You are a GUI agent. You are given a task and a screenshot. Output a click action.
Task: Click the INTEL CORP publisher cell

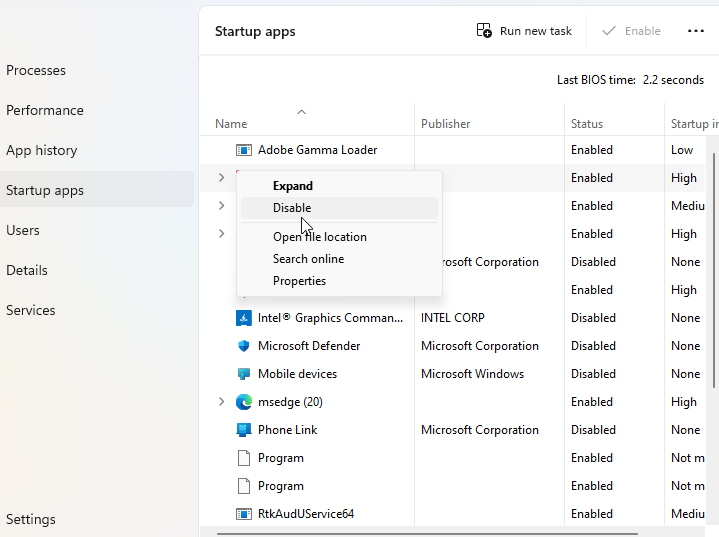[453, 318]
